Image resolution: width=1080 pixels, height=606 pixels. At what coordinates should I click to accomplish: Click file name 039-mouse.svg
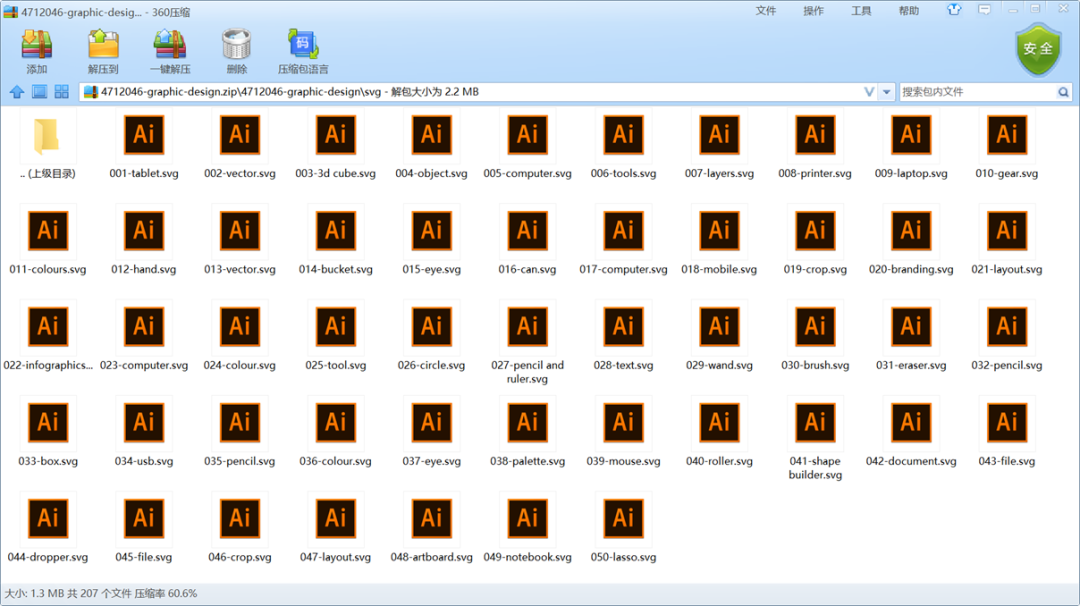(623, 461)
